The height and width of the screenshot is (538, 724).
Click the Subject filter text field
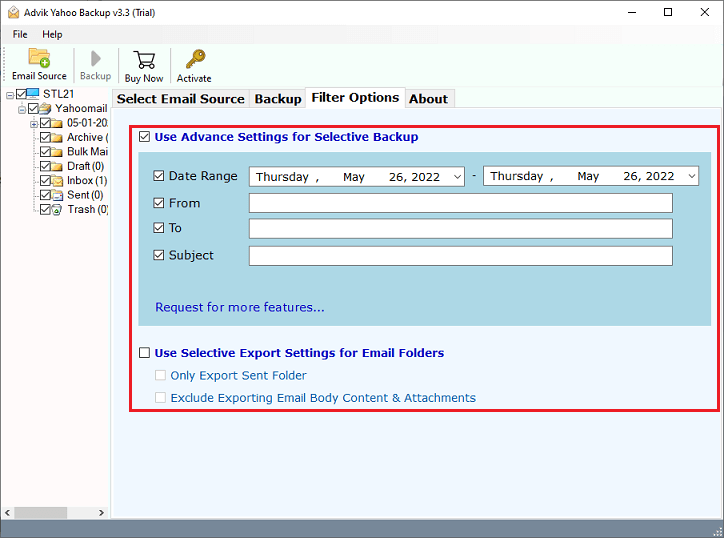tap(460, 256)
